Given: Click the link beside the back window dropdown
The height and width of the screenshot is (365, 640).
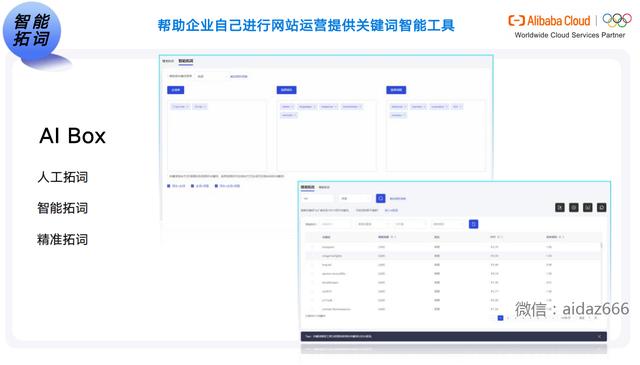Looking at the screenshot, I should coord(239,76).
